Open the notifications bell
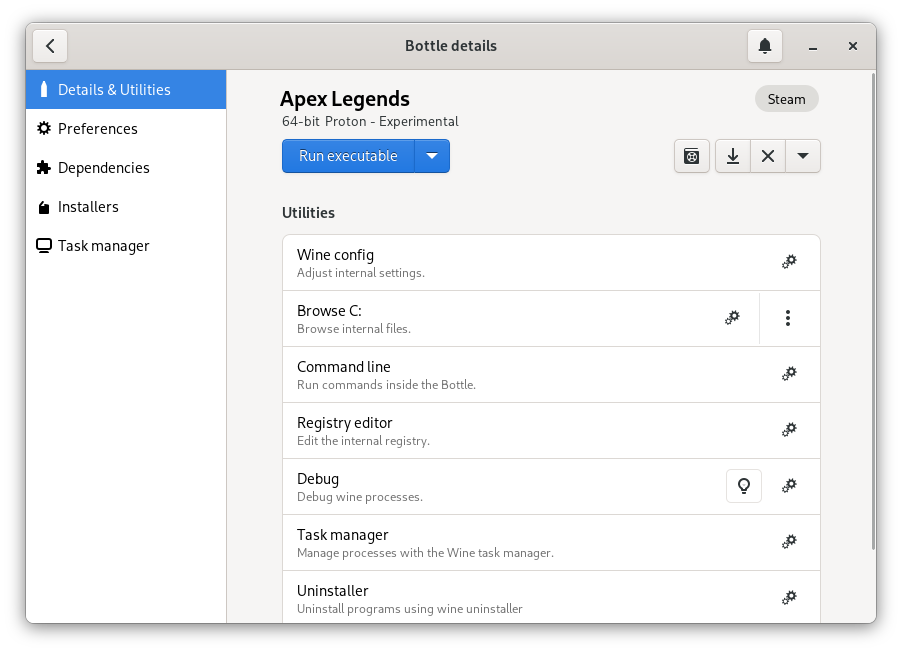The height and width of the screenshot is (652, 902). pos(765,46)
